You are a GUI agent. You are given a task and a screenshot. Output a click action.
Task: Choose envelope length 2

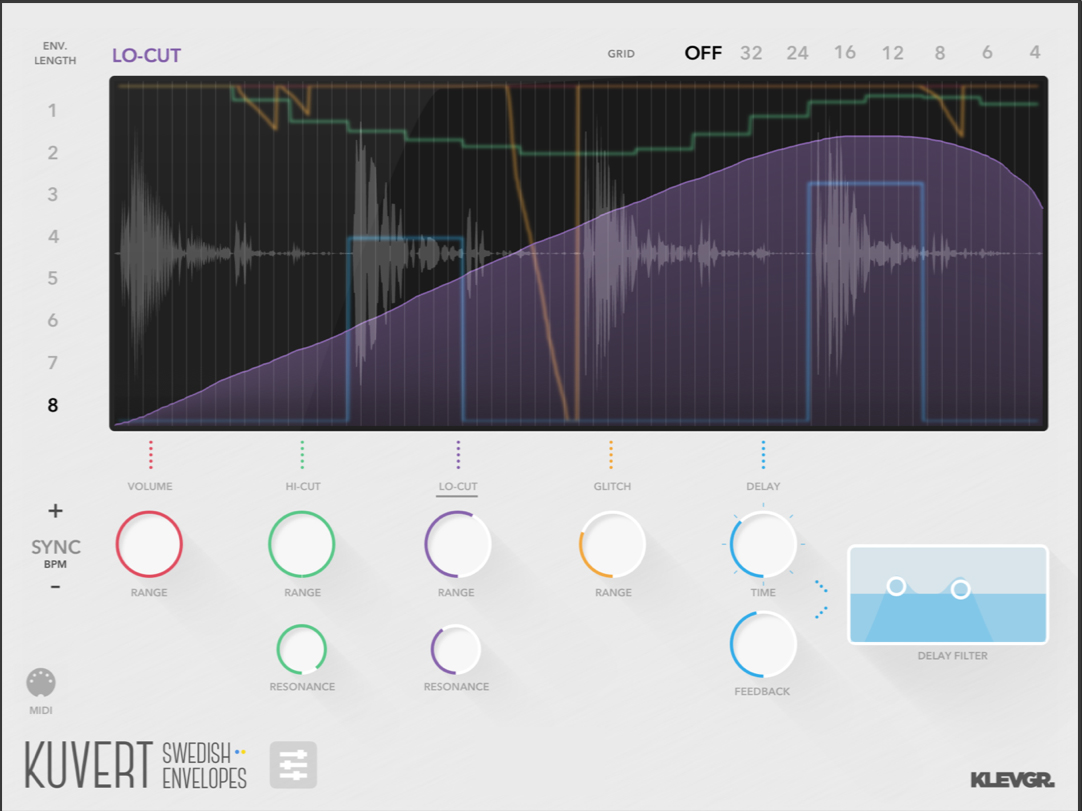52,153
